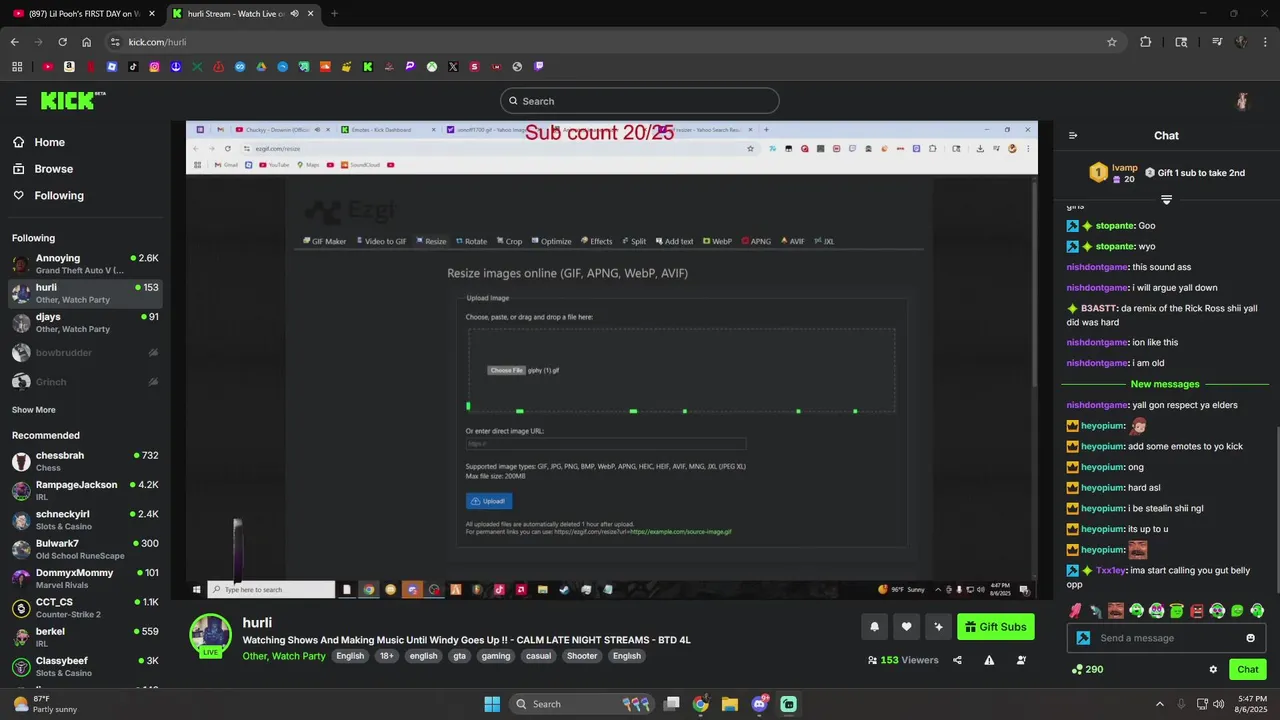The height and width of the screenshot is (720, 1280).
Task: Expand the chat leaderboard with the chevron handle
Action: (1166, 200)
